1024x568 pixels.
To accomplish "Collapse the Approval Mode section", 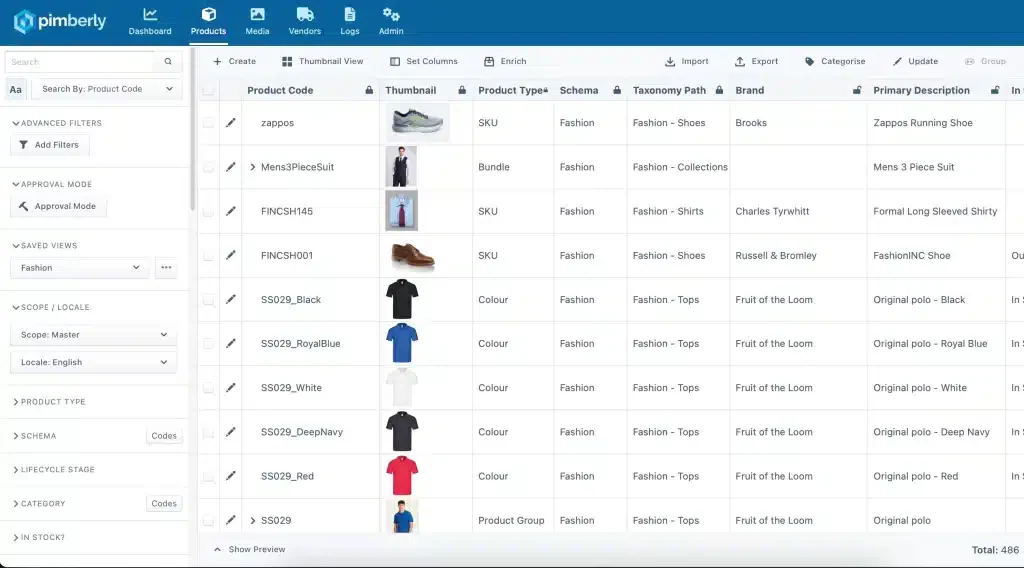I will (52, 184).
